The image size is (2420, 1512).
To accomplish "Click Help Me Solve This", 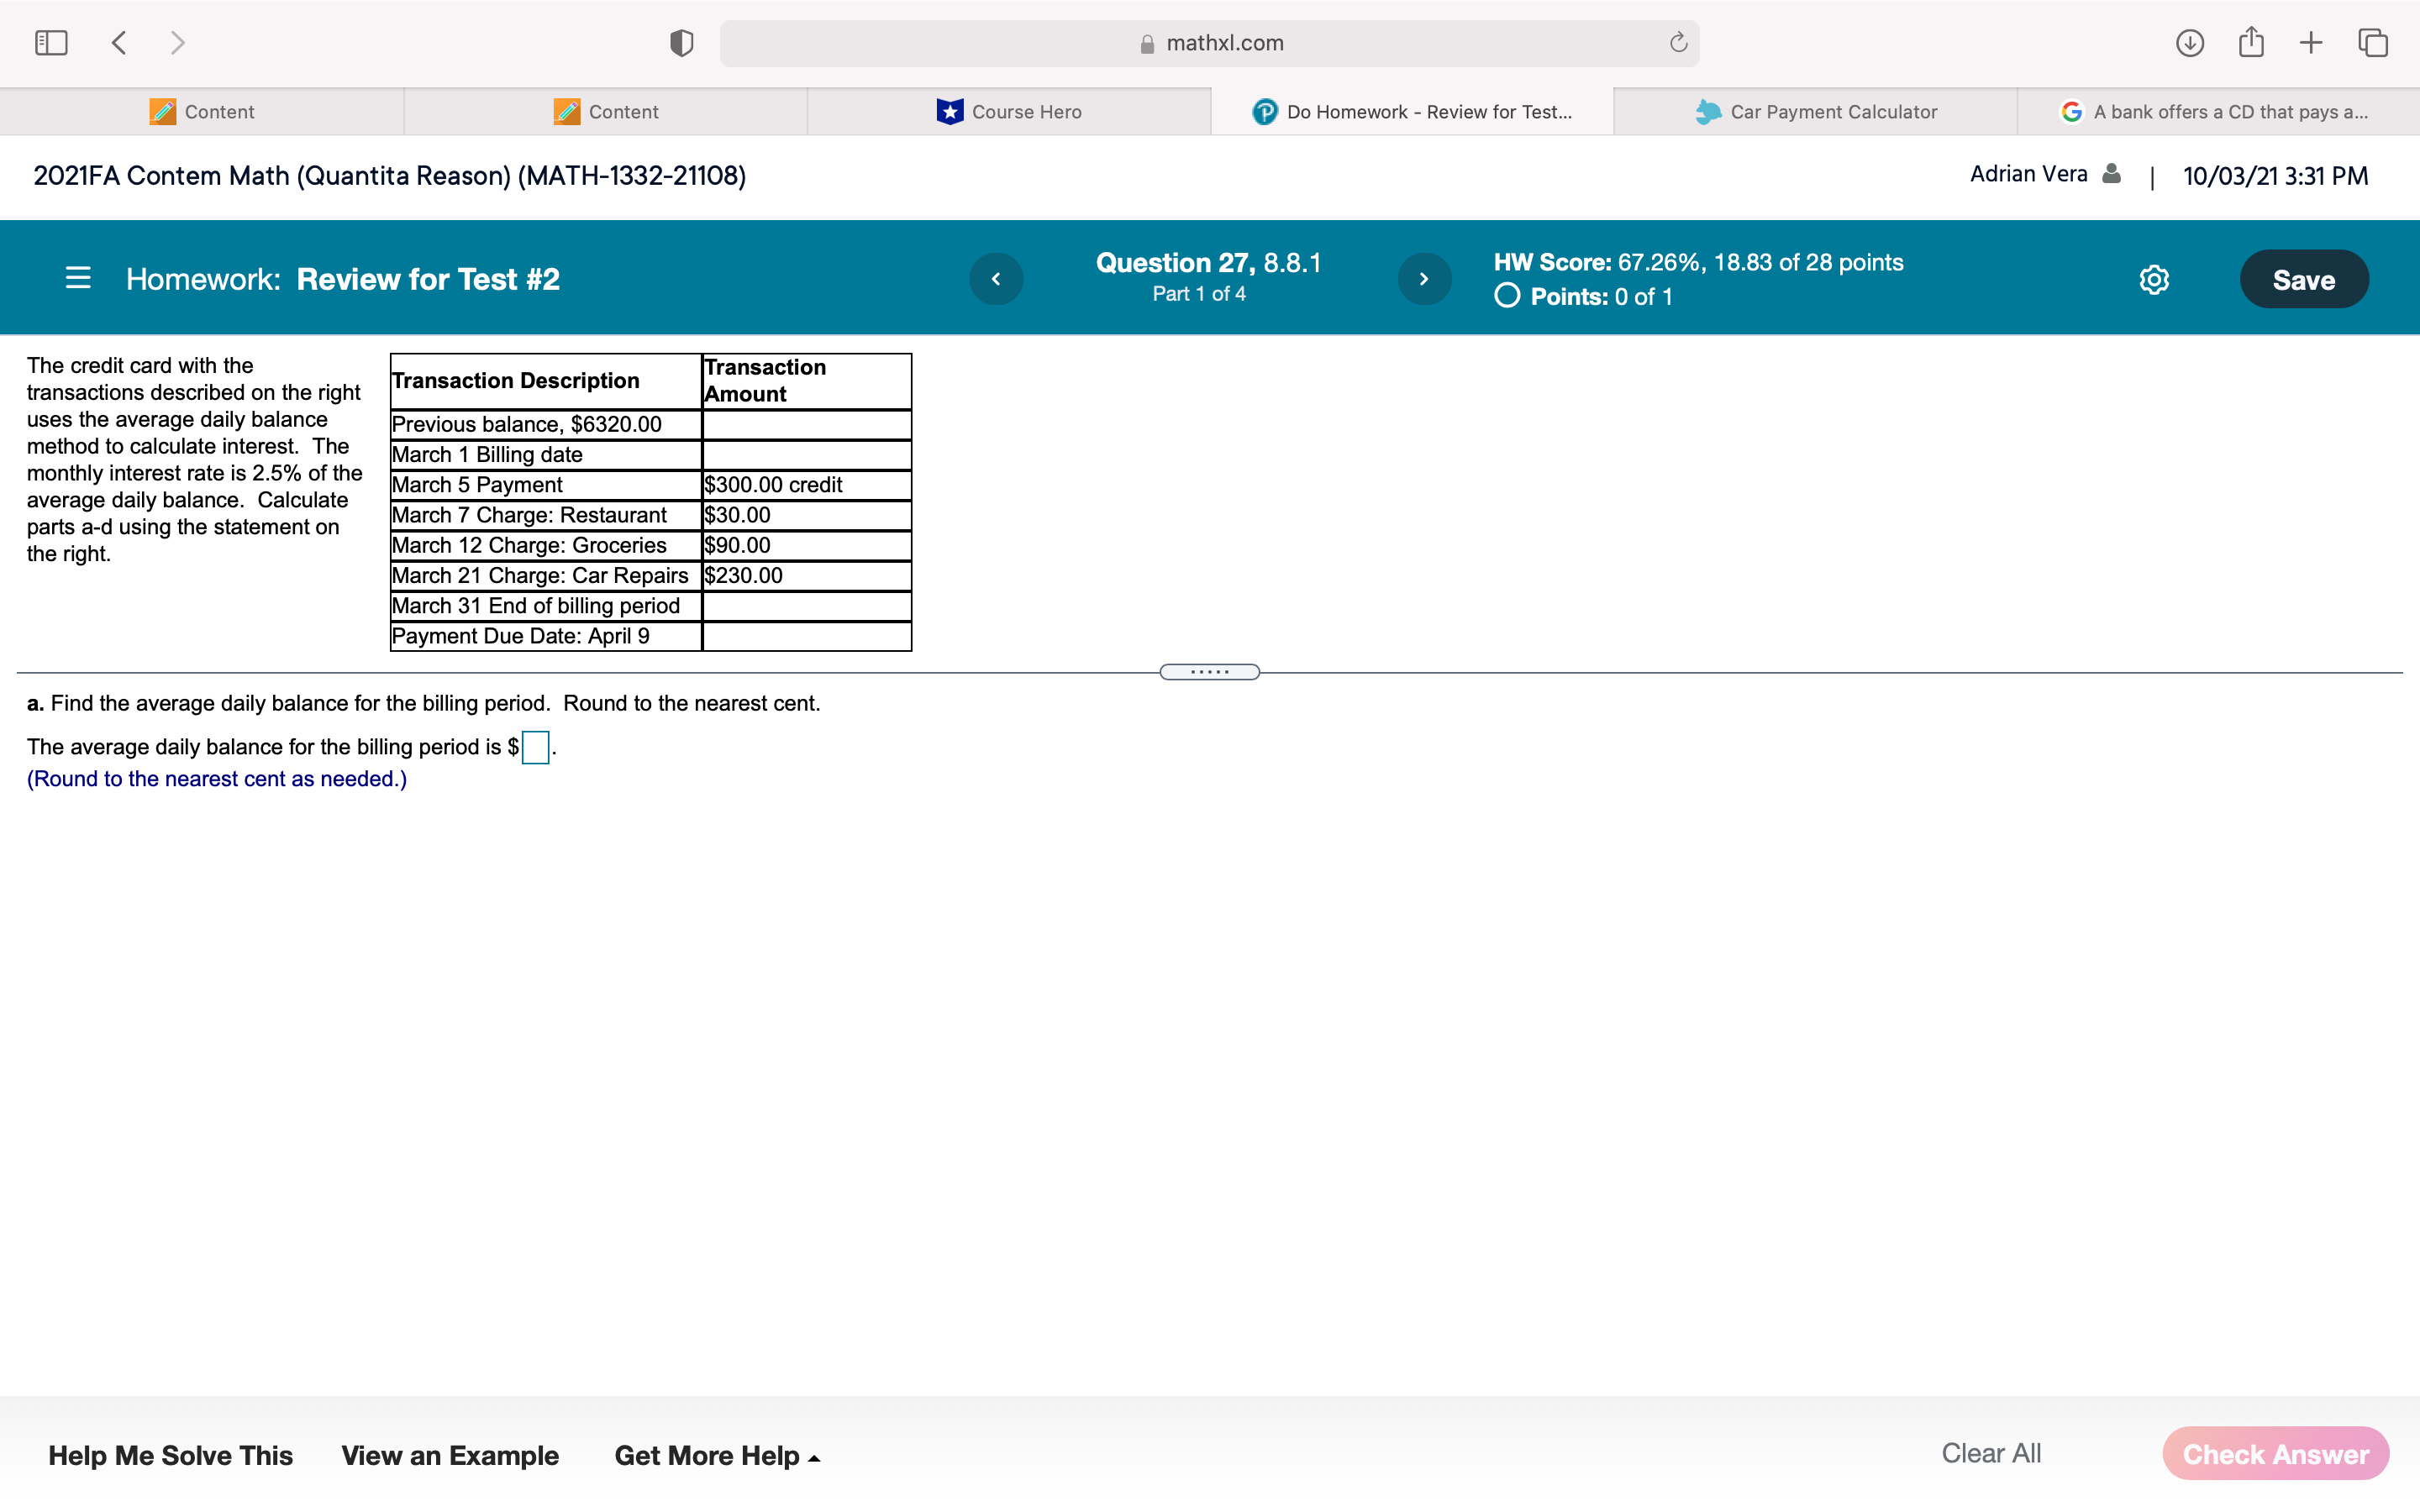I will pyautogui.click(x=170, y=1455).
